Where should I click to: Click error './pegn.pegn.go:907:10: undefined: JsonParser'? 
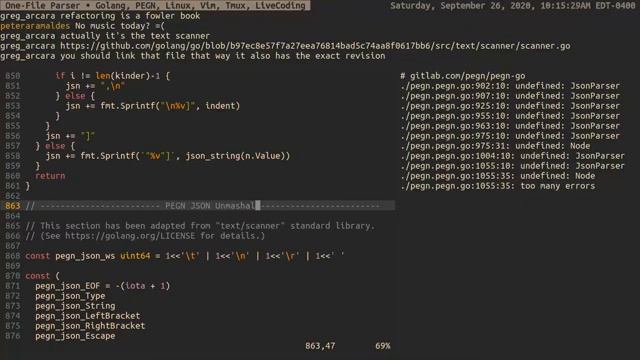click(x=510, y=96)
